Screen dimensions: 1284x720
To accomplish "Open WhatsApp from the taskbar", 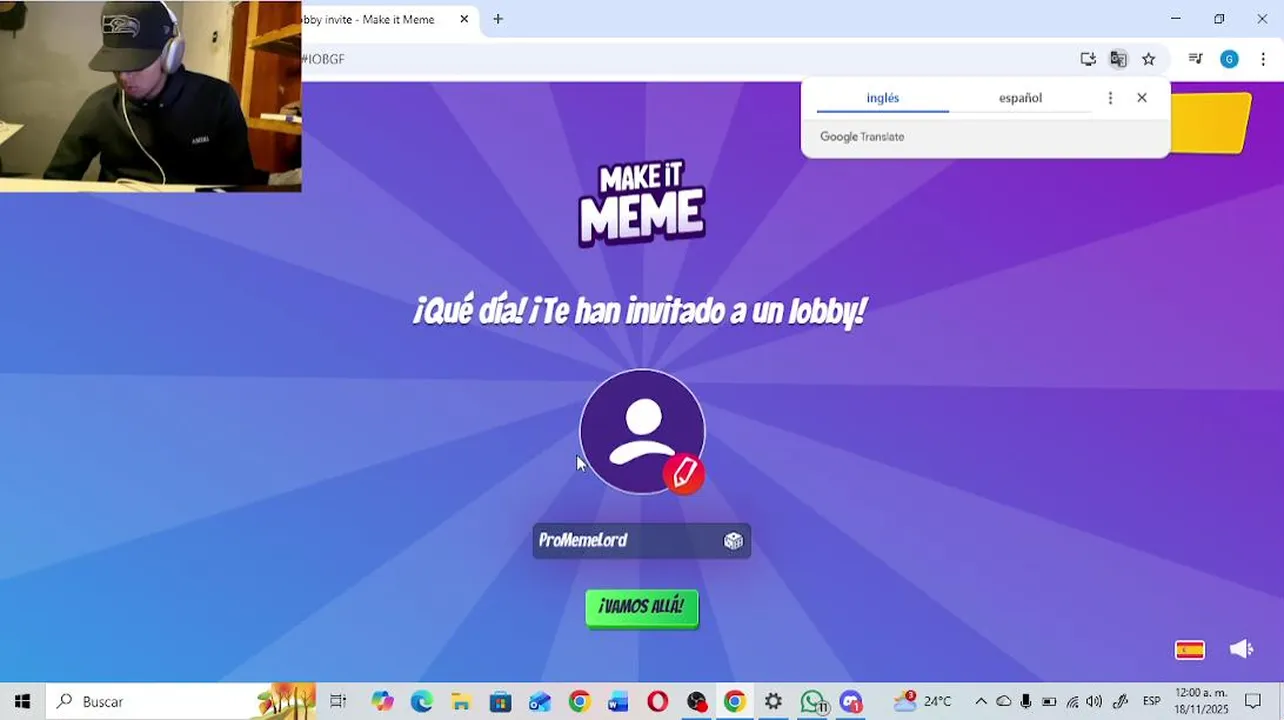I will 813,701.
